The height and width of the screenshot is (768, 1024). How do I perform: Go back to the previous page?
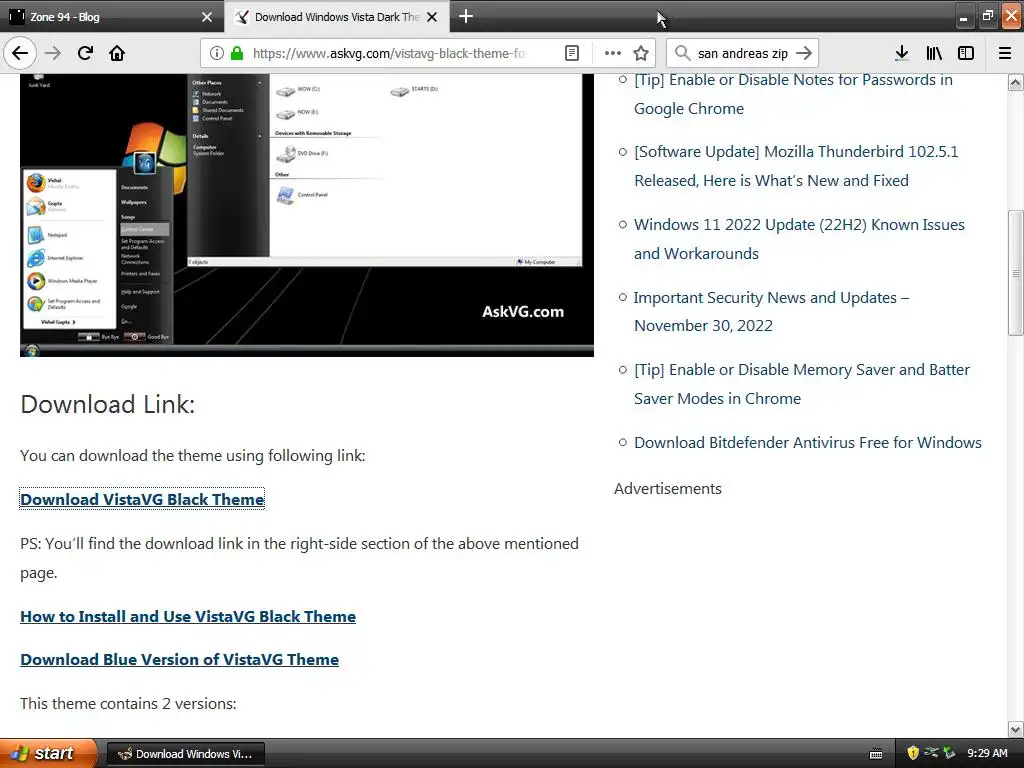click(20, 53)
